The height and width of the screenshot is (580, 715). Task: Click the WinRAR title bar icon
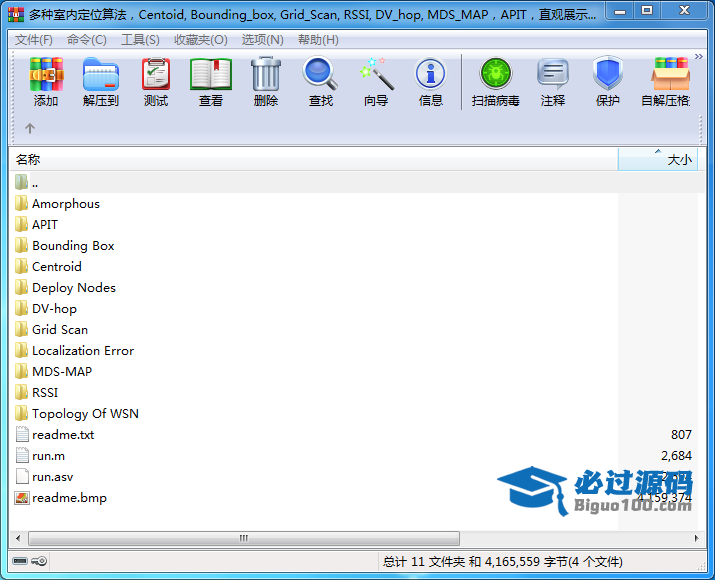point(16,14)
